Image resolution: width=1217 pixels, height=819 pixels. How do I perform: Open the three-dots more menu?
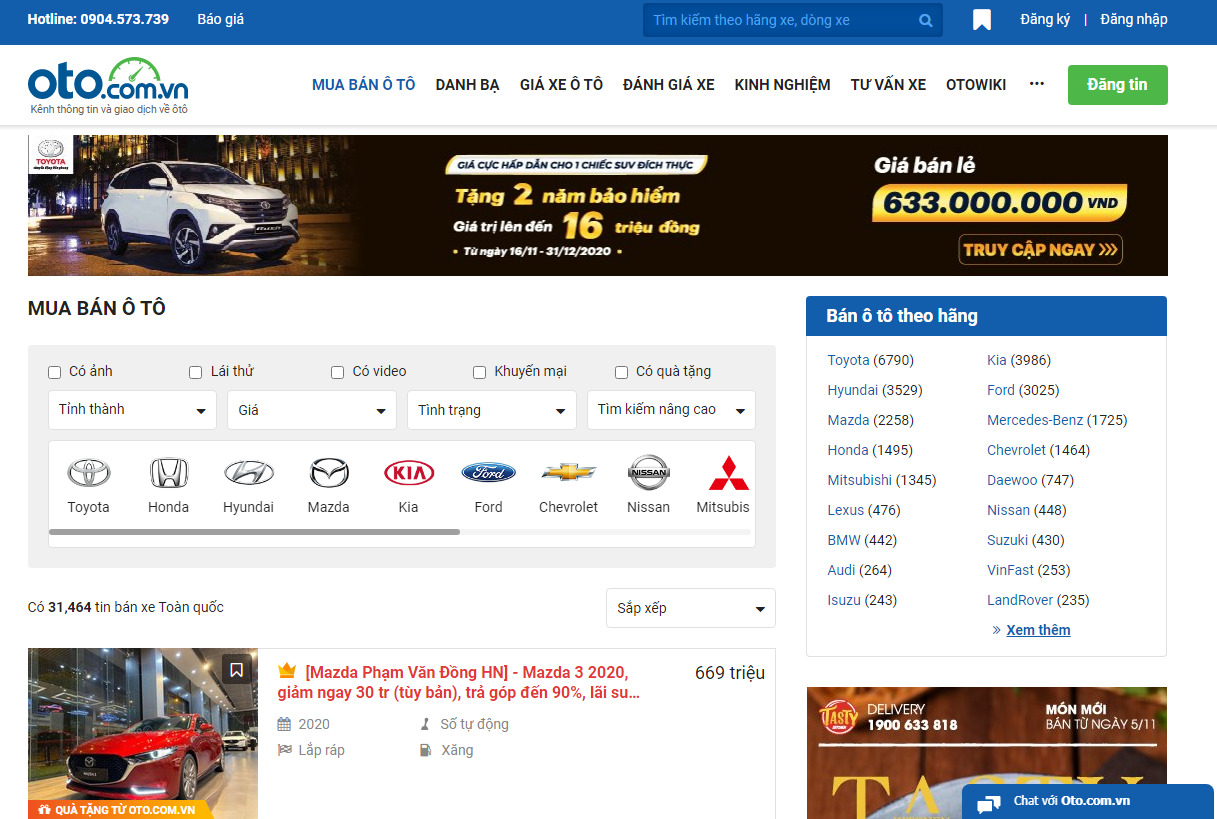tap(1037, 84)
